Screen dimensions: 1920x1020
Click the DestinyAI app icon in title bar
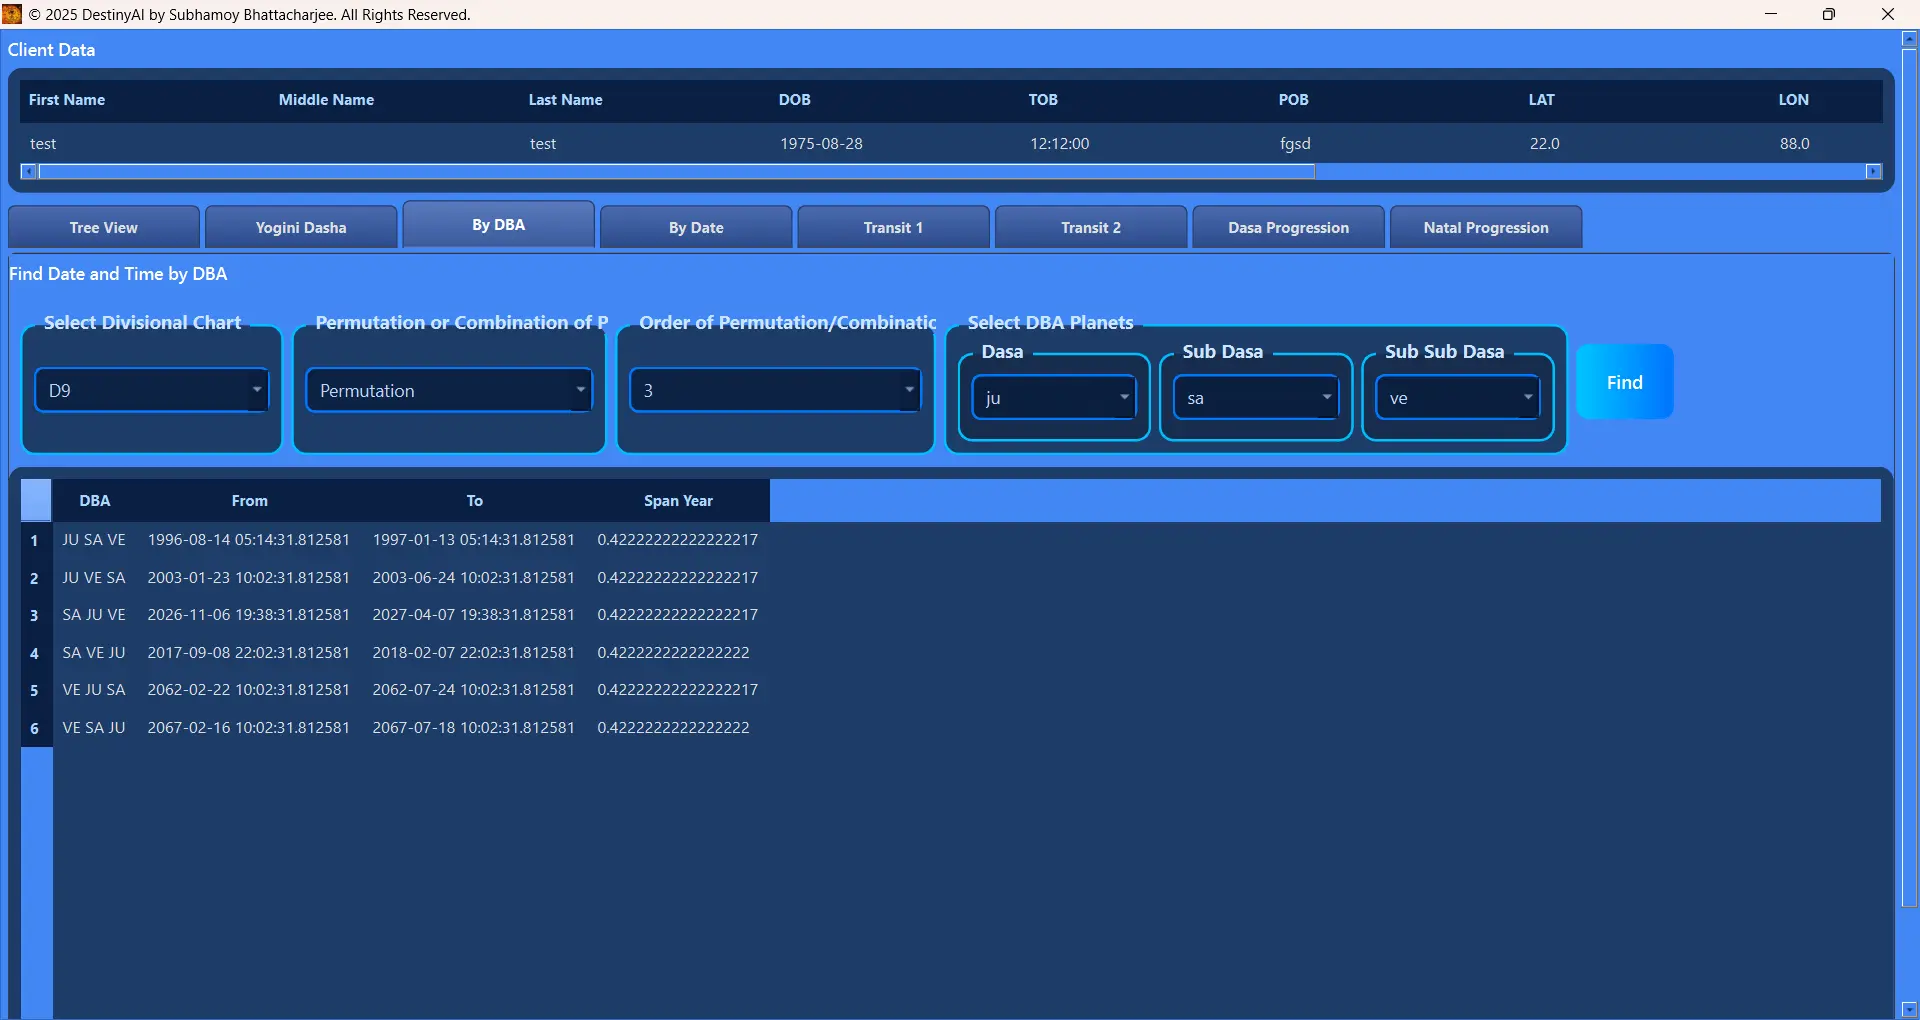[x=12, y=14]
